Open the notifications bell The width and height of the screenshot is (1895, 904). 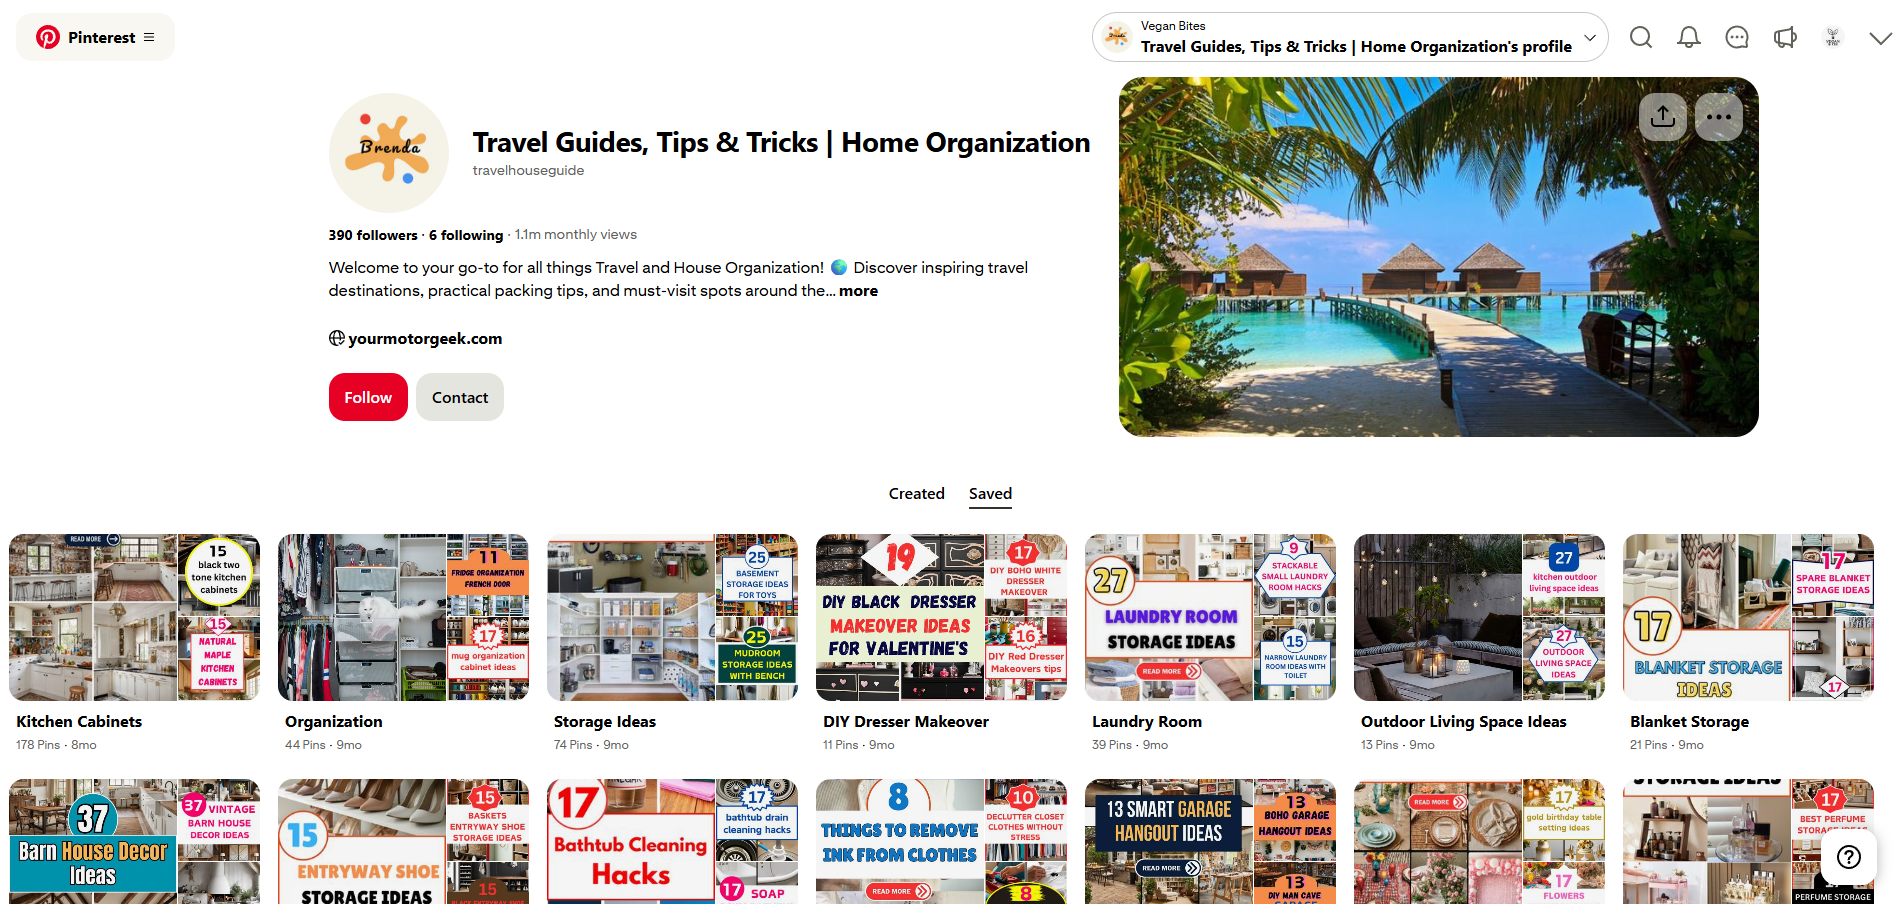click(1689, 37)
